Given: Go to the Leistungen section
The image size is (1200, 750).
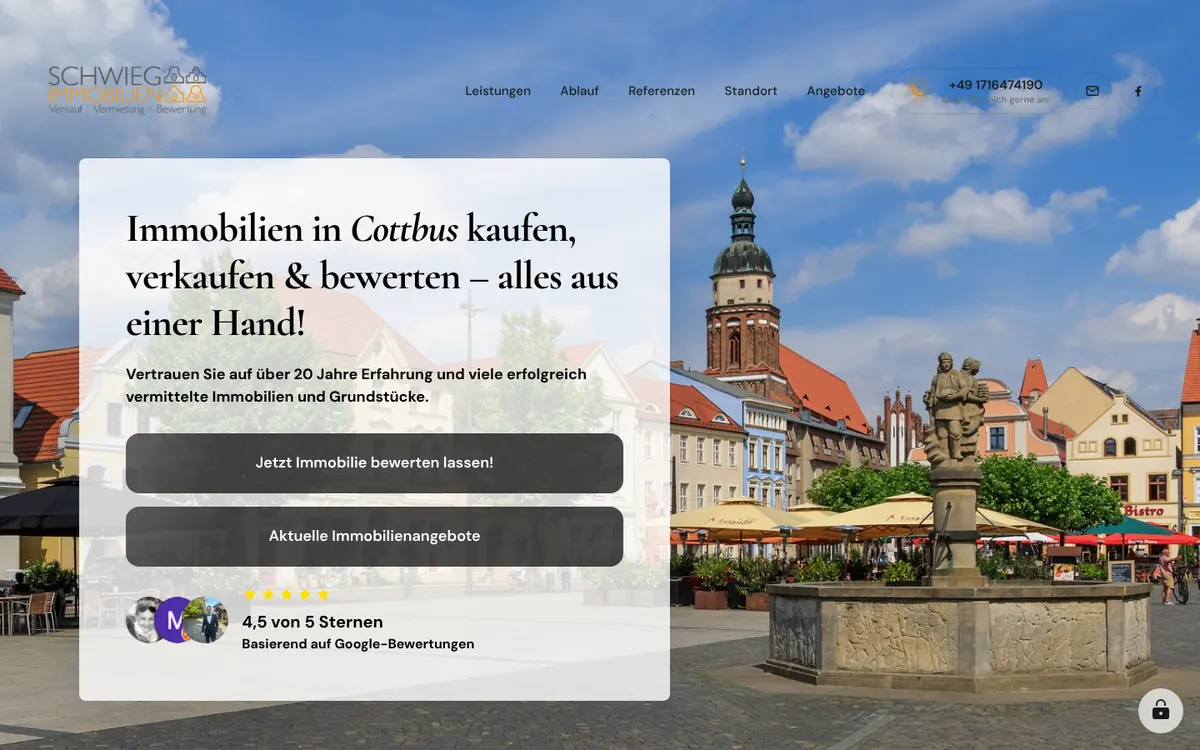Looking at the screenshot, I should pos(498,91).
